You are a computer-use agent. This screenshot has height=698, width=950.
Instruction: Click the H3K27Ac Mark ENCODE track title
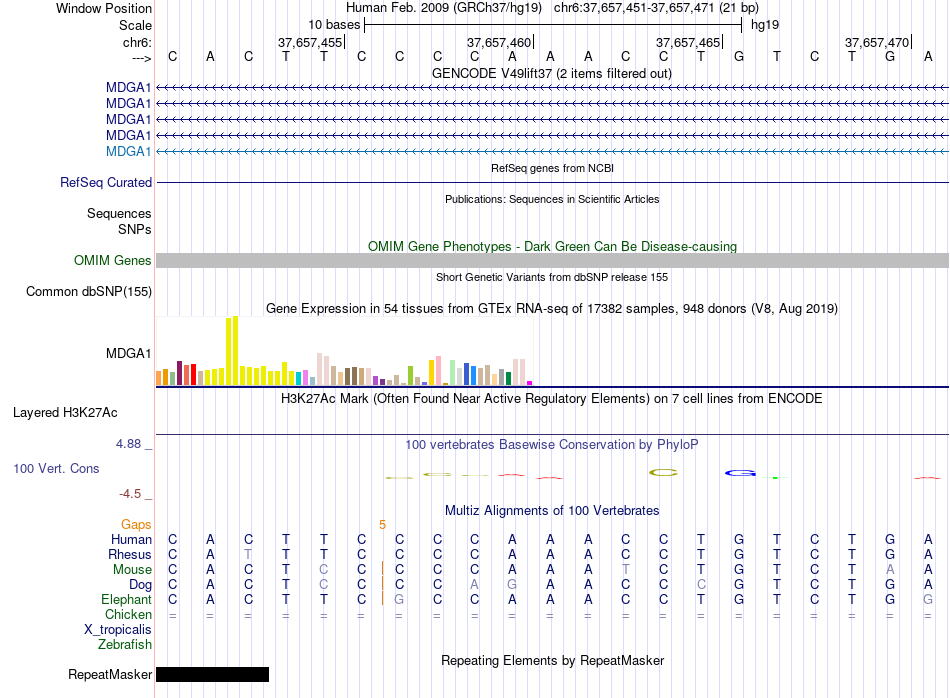click(552, 399)
